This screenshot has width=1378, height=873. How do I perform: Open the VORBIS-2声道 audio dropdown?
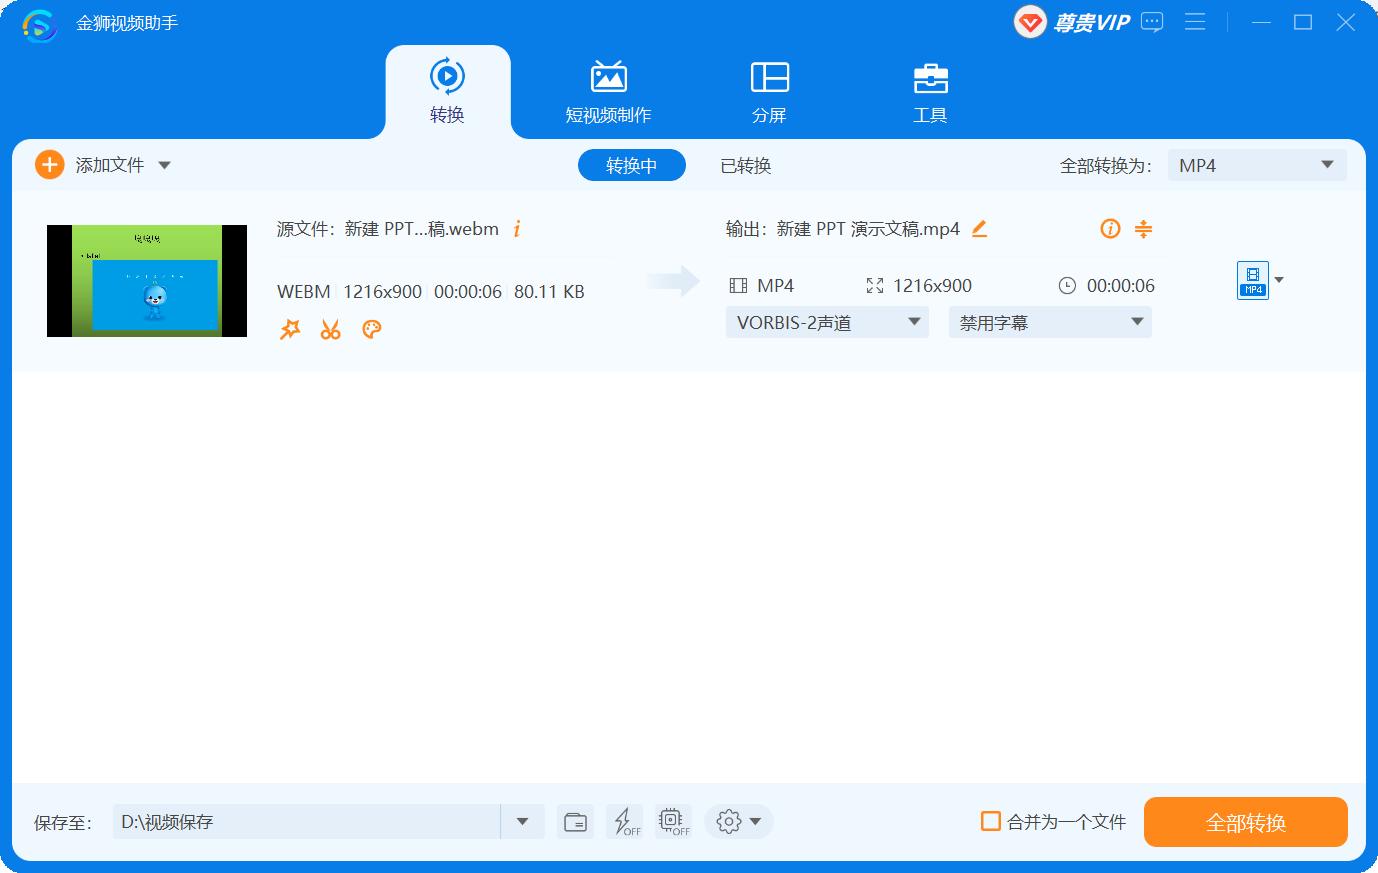coord(826,322)
